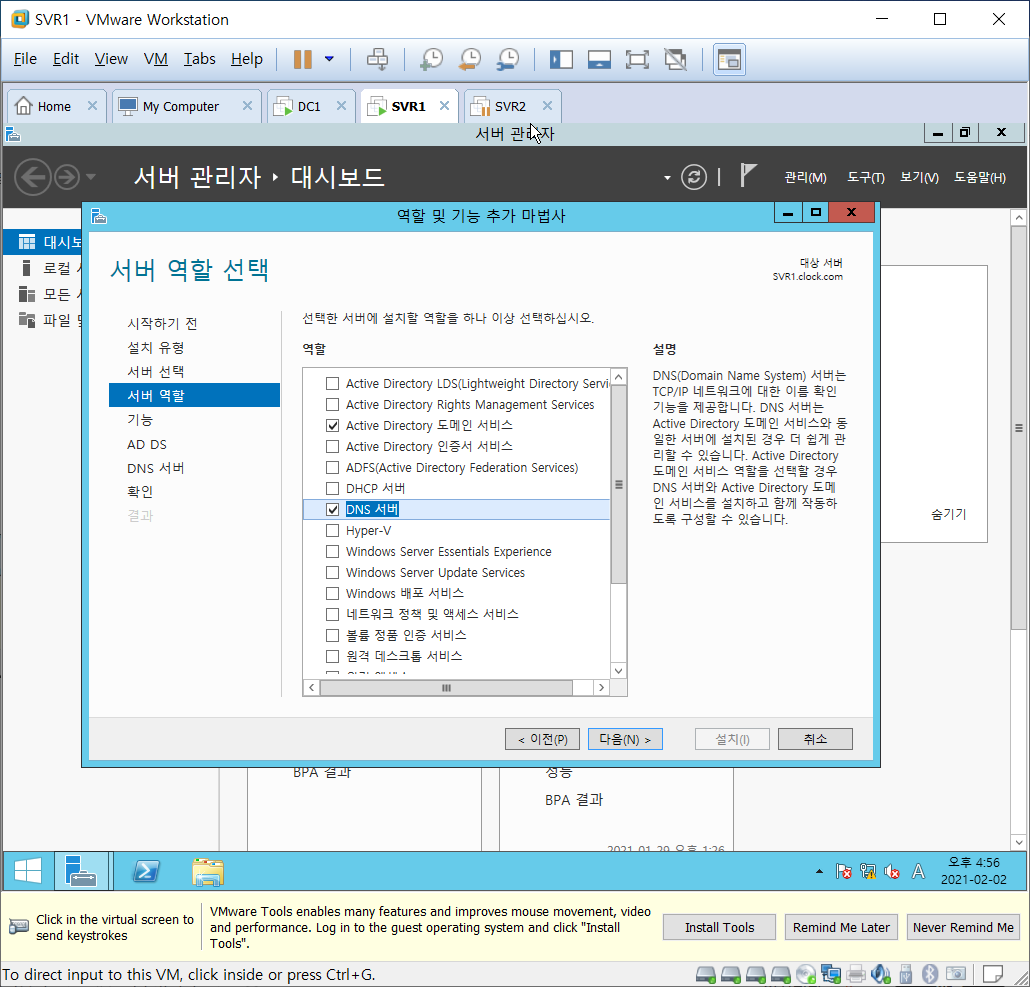
Task: Go to the 확인 wizard step
Action: tap(140, 492)
